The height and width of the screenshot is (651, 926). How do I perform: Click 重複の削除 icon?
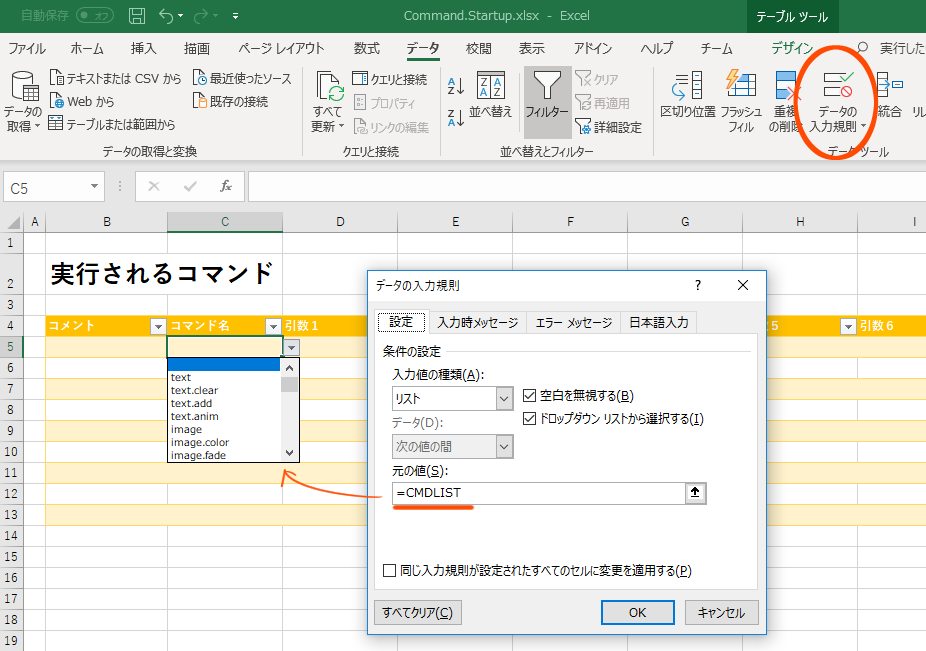click(785, 85)
